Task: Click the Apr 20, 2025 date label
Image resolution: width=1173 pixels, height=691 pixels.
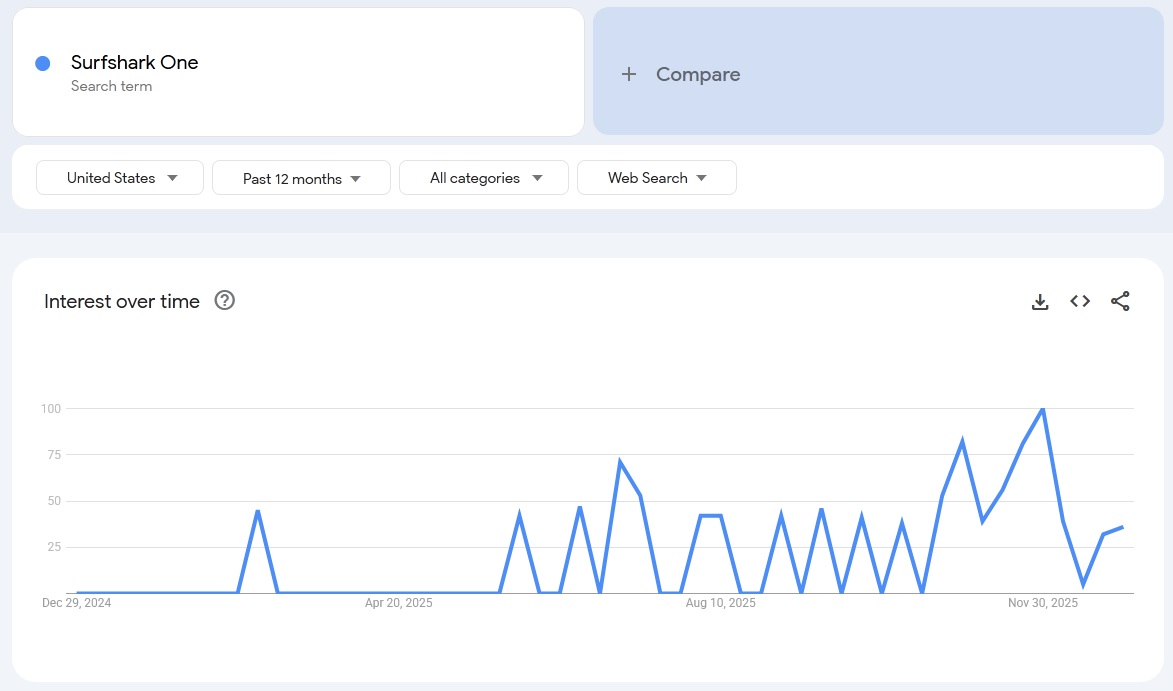Action: tap(398, 602)
